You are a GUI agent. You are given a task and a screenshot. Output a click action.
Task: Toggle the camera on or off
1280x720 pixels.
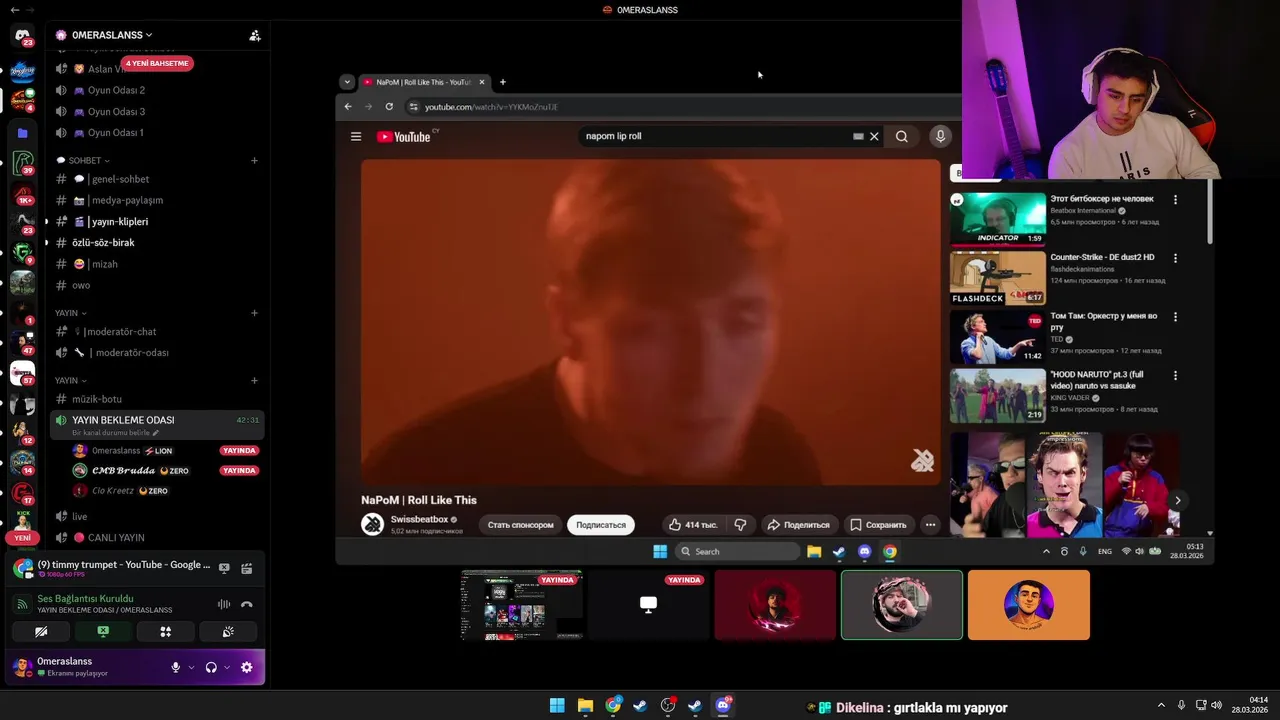coord(41,632)
